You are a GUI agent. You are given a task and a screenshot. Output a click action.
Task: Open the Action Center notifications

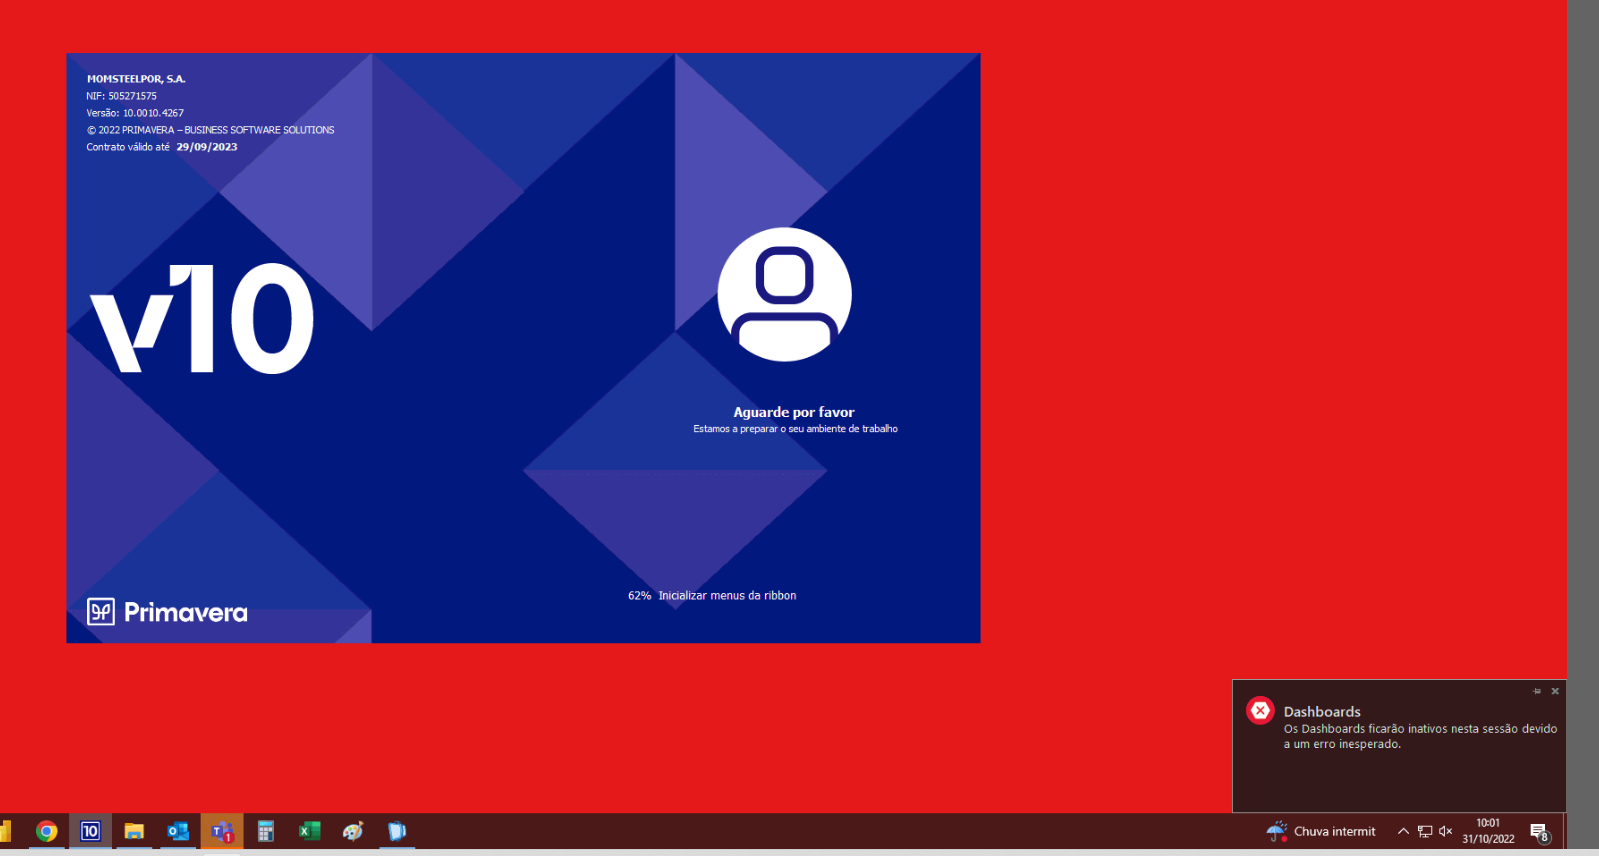point(1540,832)
